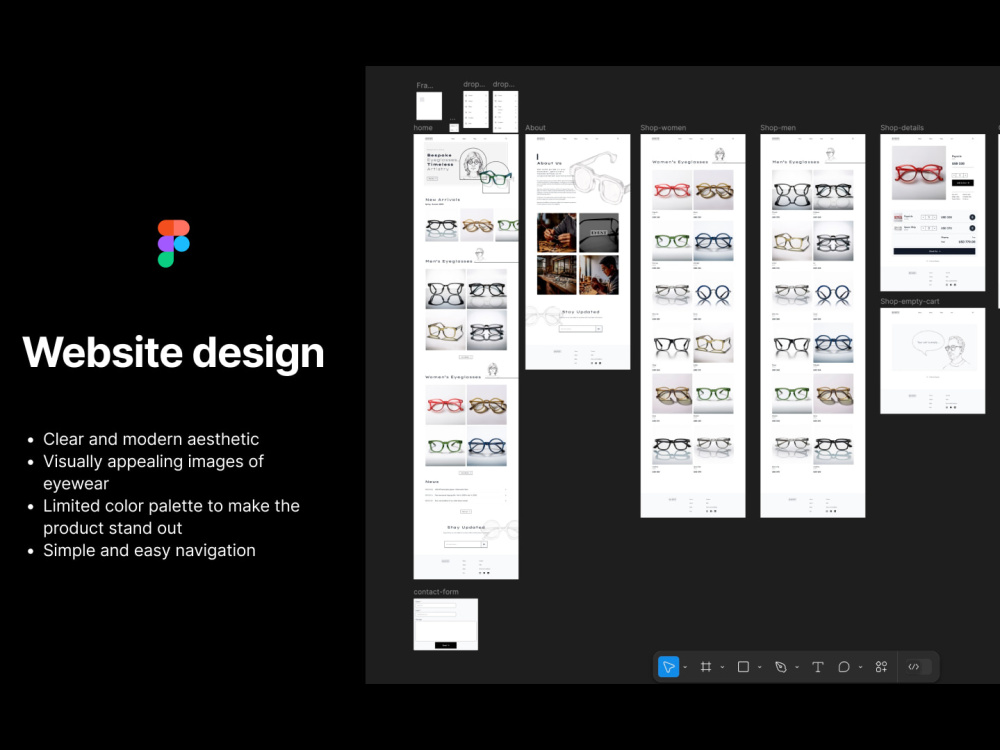Screen dimensions: 1000x750
Task: Click the red glasses in Shop-details frame
Action: tap(918, 173)
